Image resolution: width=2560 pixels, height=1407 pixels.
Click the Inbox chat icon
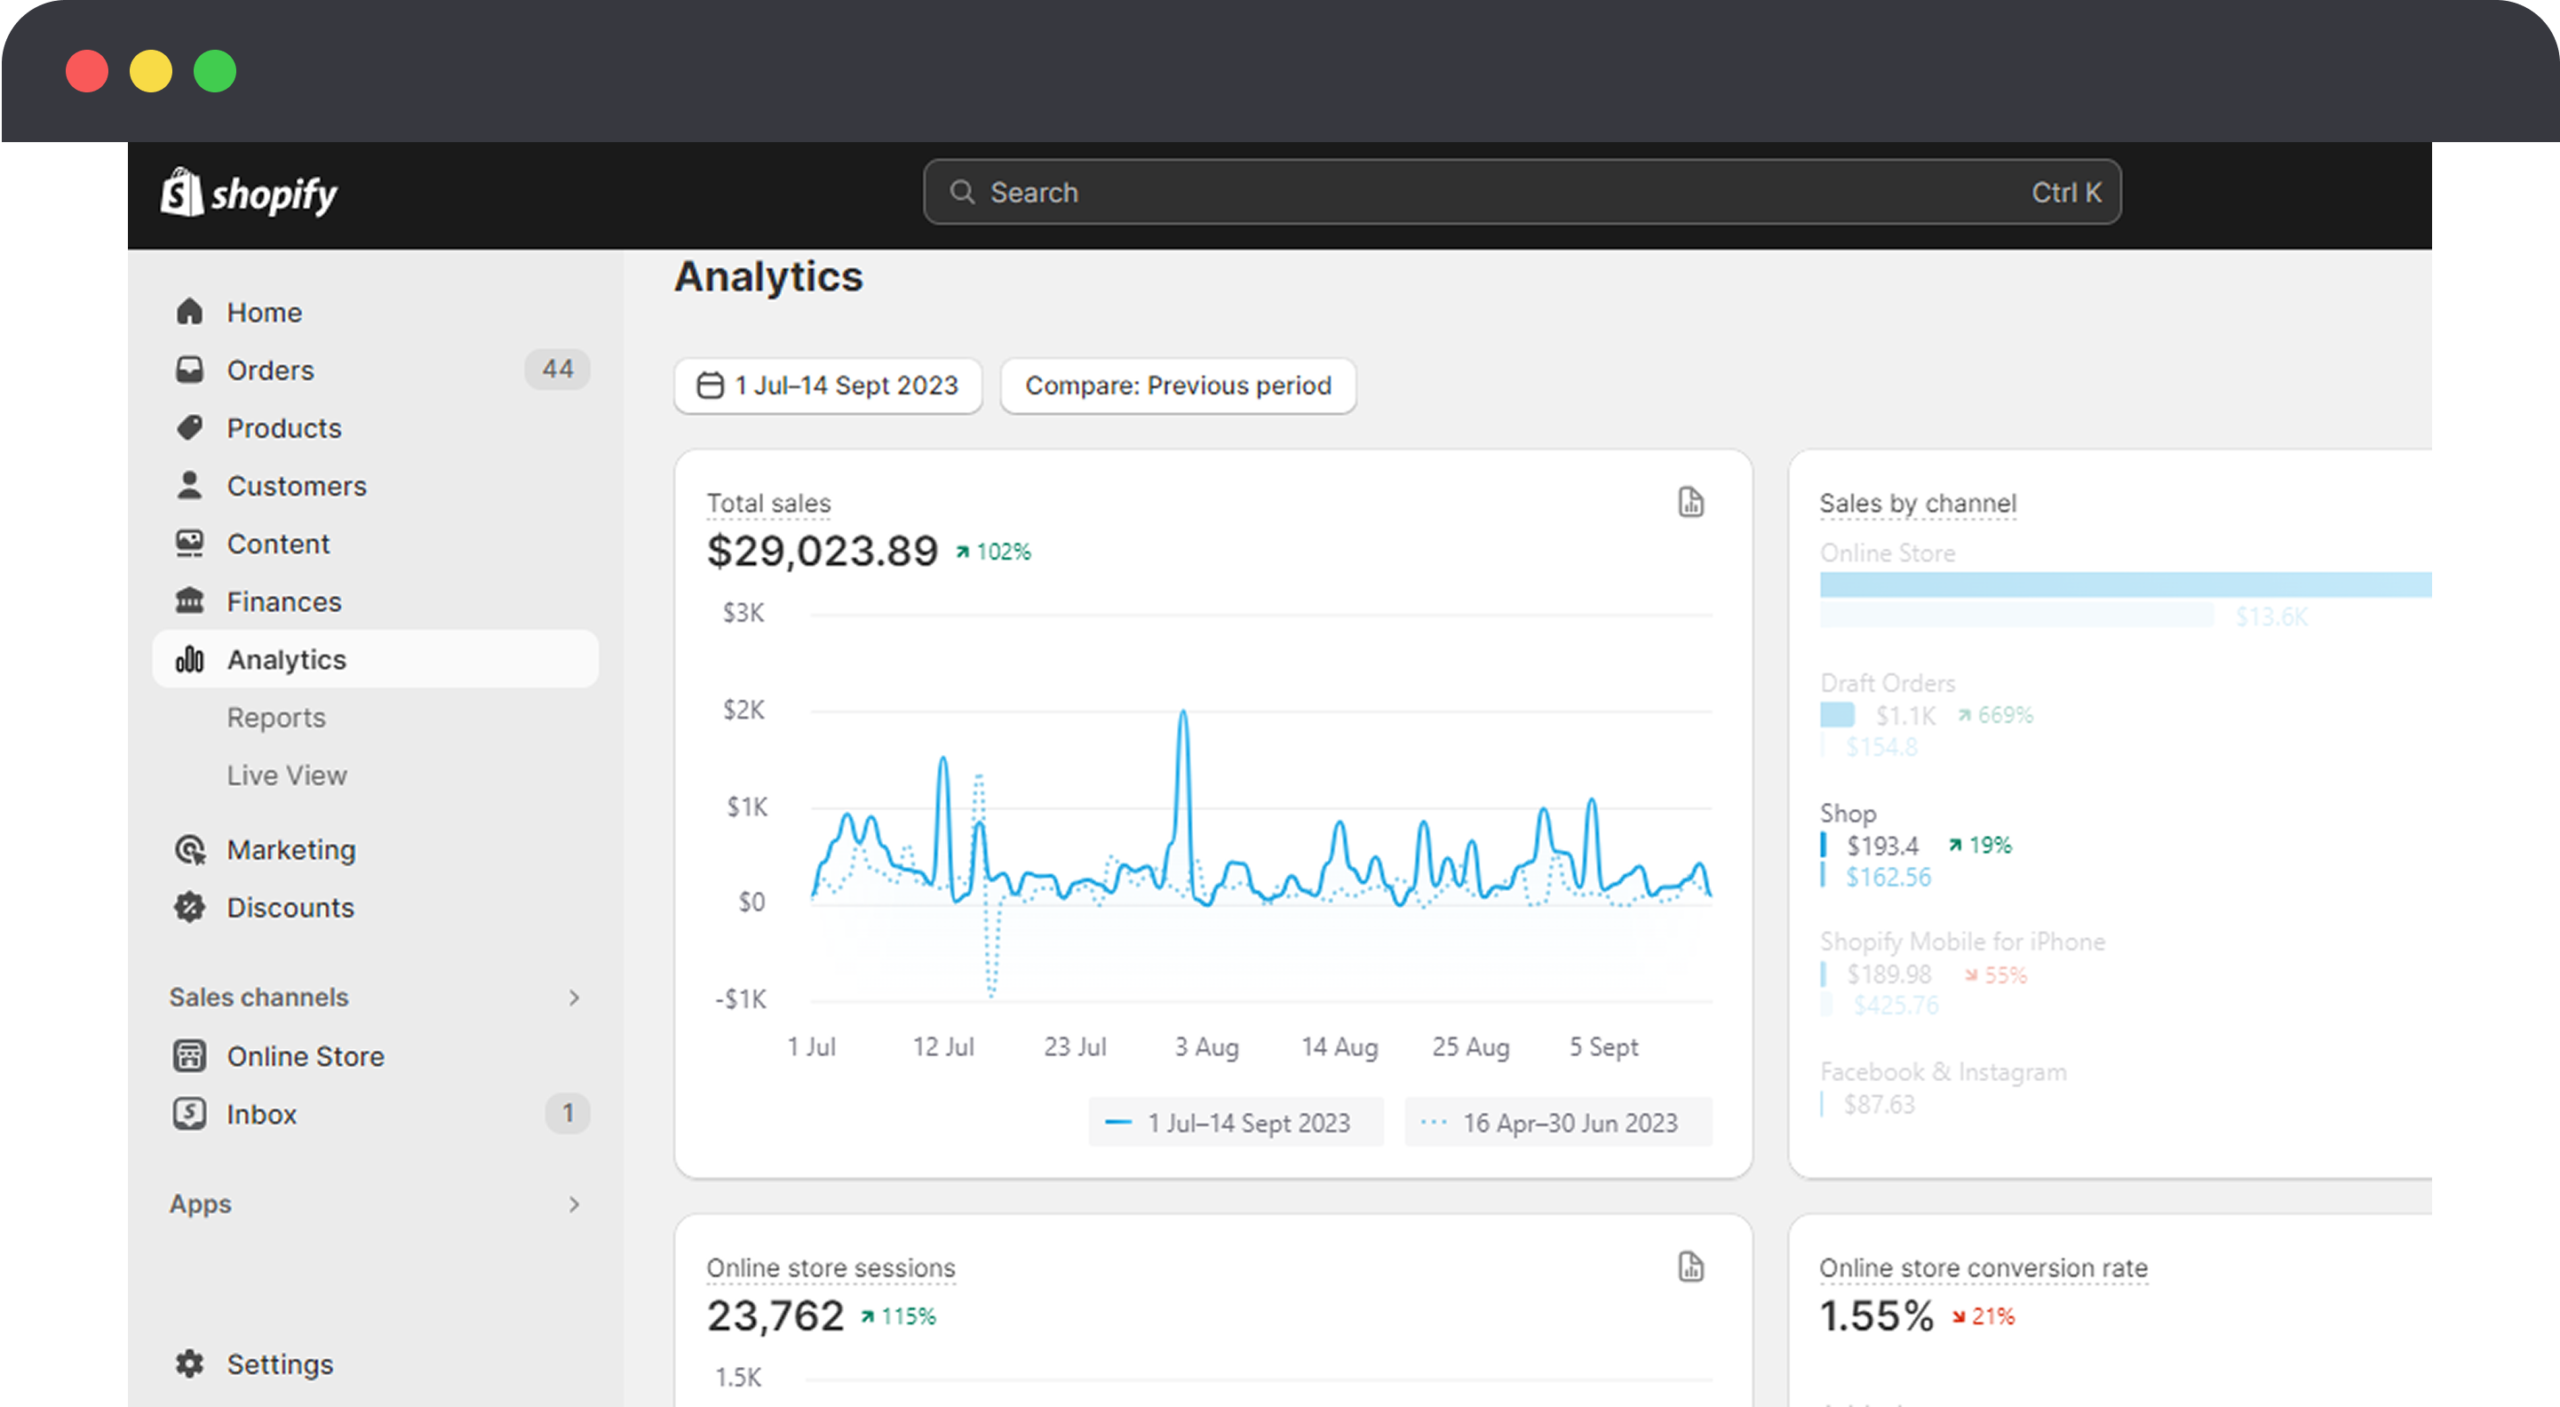pyautogui.click(x=189, y=1114)
